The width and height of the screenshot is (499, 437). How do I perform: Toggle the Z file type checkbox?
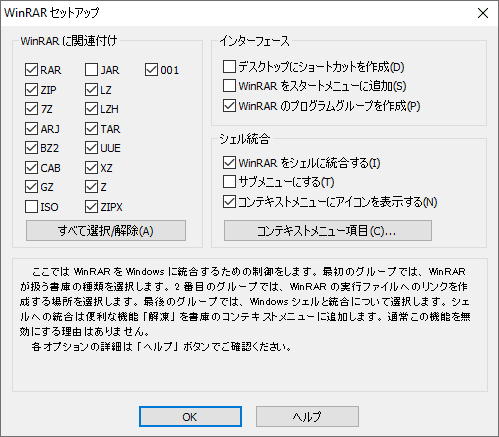click(x=91, y=187)
